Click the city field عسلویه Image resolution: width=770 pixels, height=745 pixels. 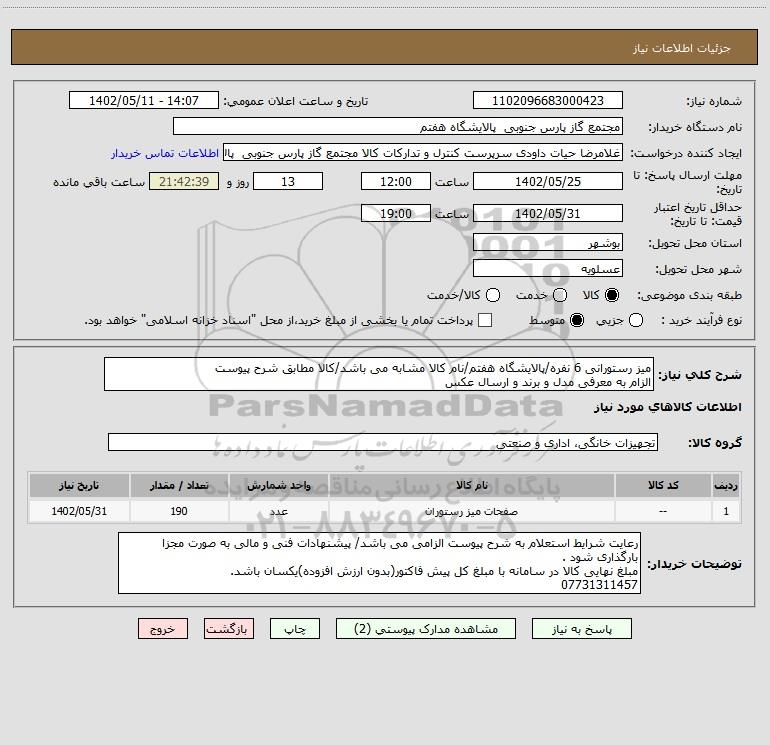tap(548, 269)
